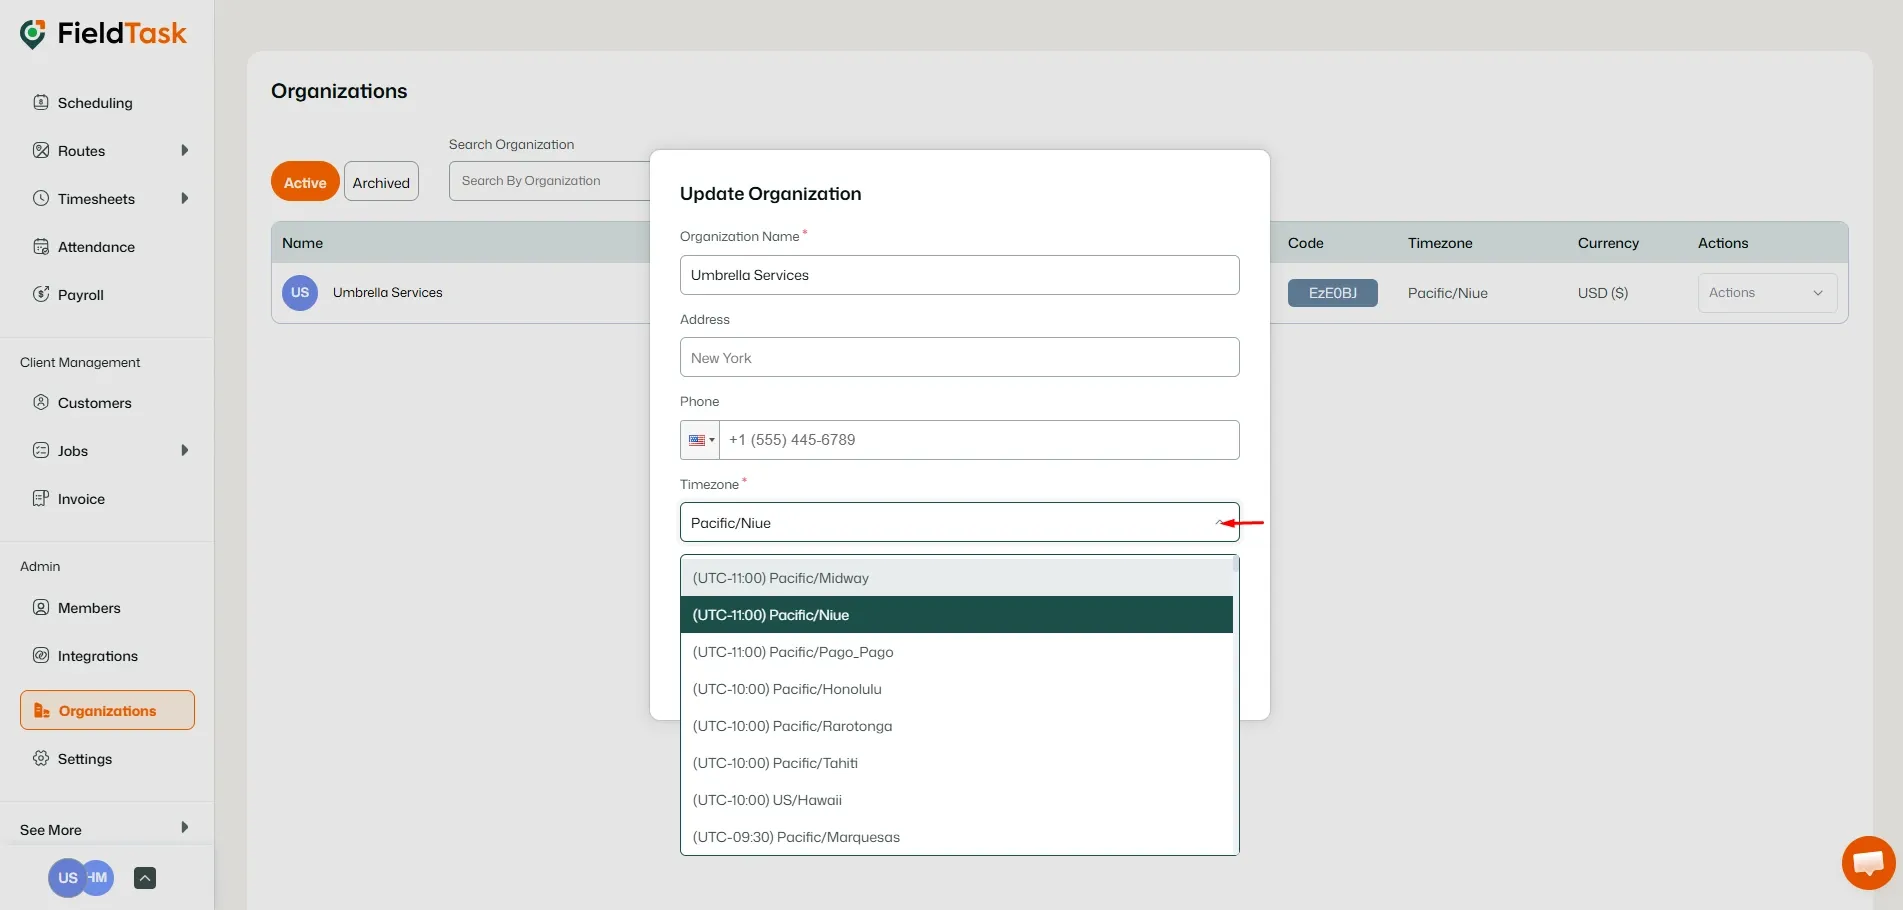This screenshot has width=1903, height=910.
Task: Open the Invoice page
Action: pos(81,499)
